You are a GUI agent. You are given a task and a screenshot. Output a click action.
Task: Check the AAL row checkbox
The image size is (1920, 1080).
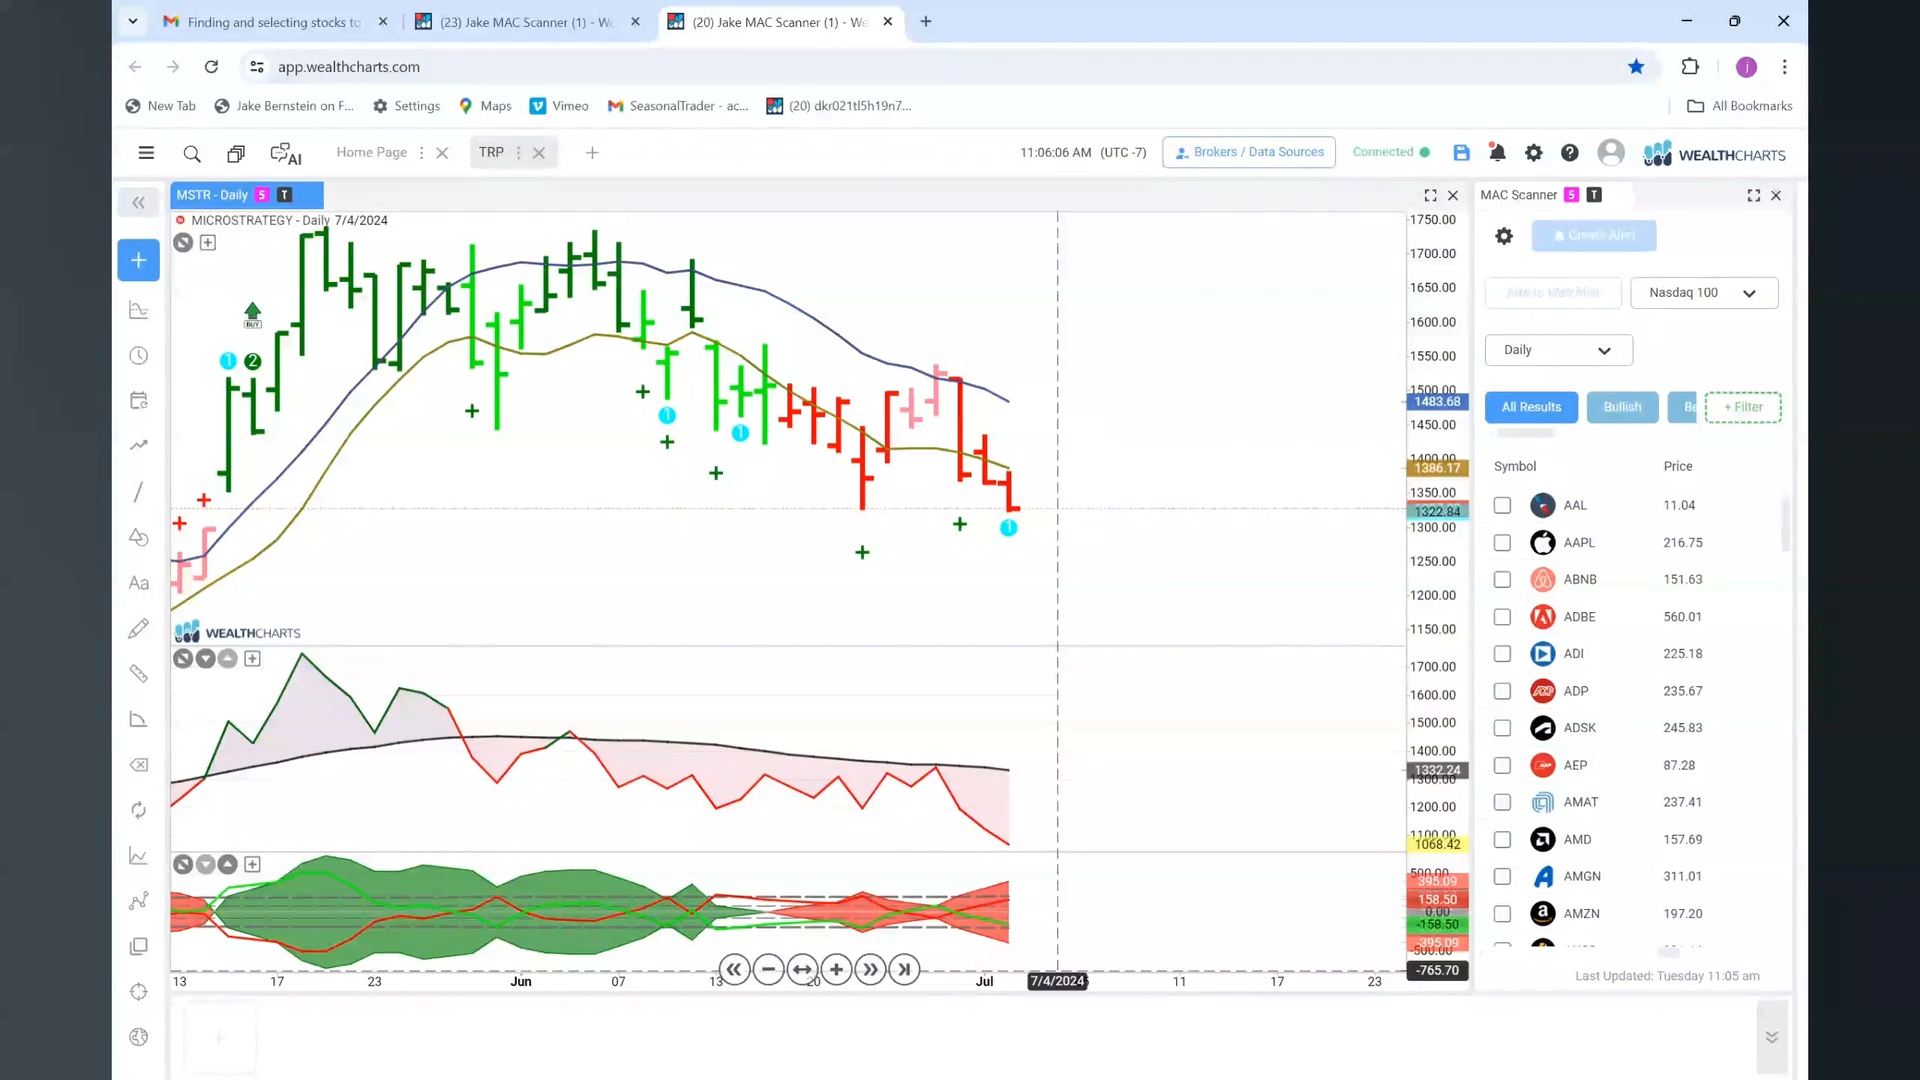(x=1502, y=506)
